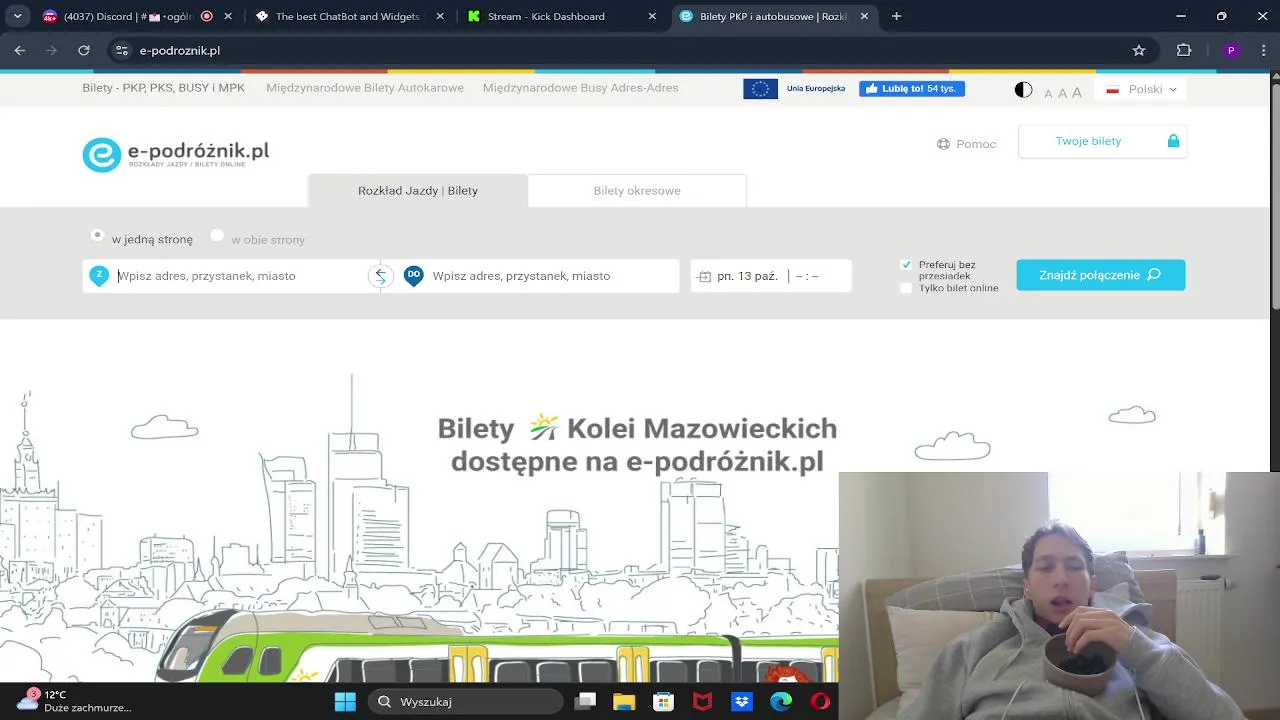The height and width of the screenshot is (720, 1280).
Task: Open 'Pomoc' help link
Action: point(966,144)
